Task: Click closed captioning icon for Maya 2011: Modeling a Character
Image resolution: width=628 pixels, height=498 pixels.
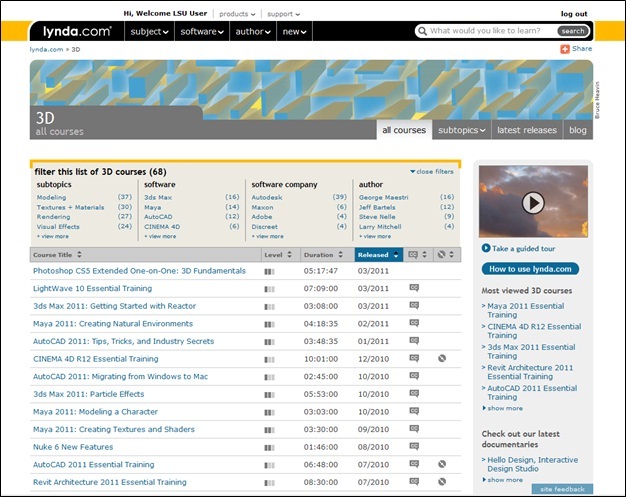Action: [x=414, y=411]
